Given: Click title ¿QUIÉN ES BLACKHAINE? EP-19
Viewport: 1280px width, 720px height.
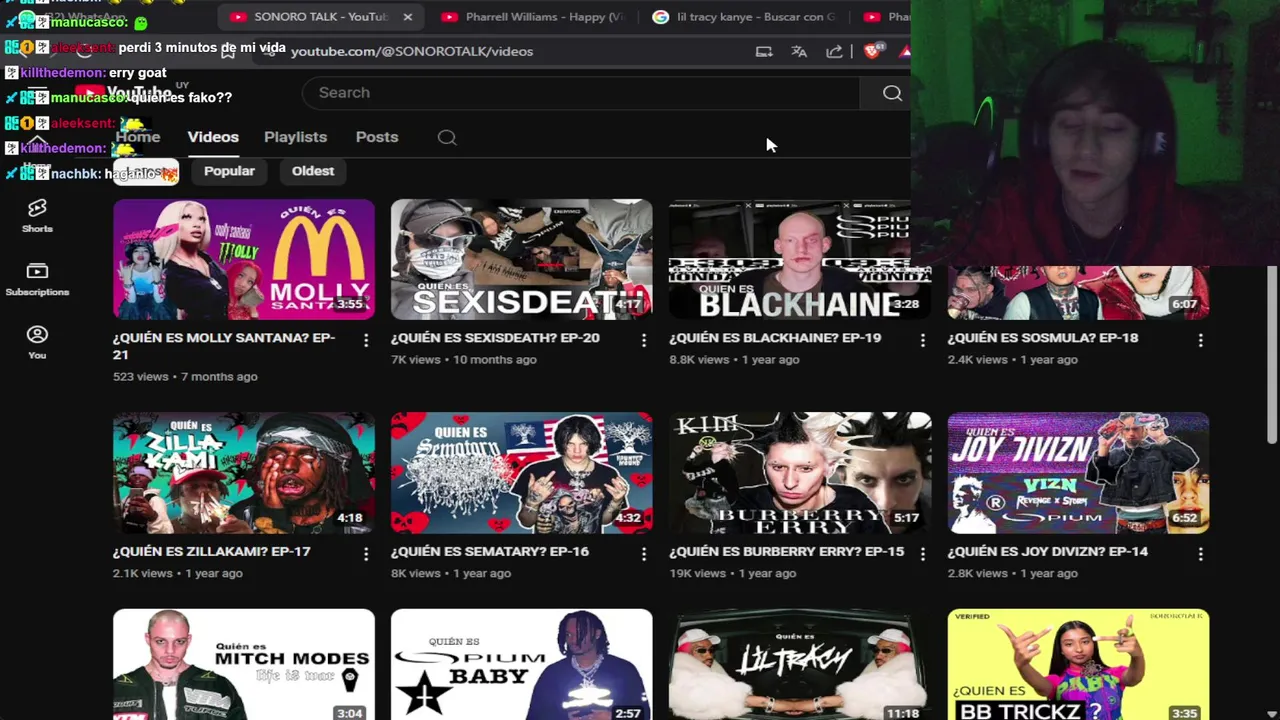Looking at the screenshot, I should [775, 338].
